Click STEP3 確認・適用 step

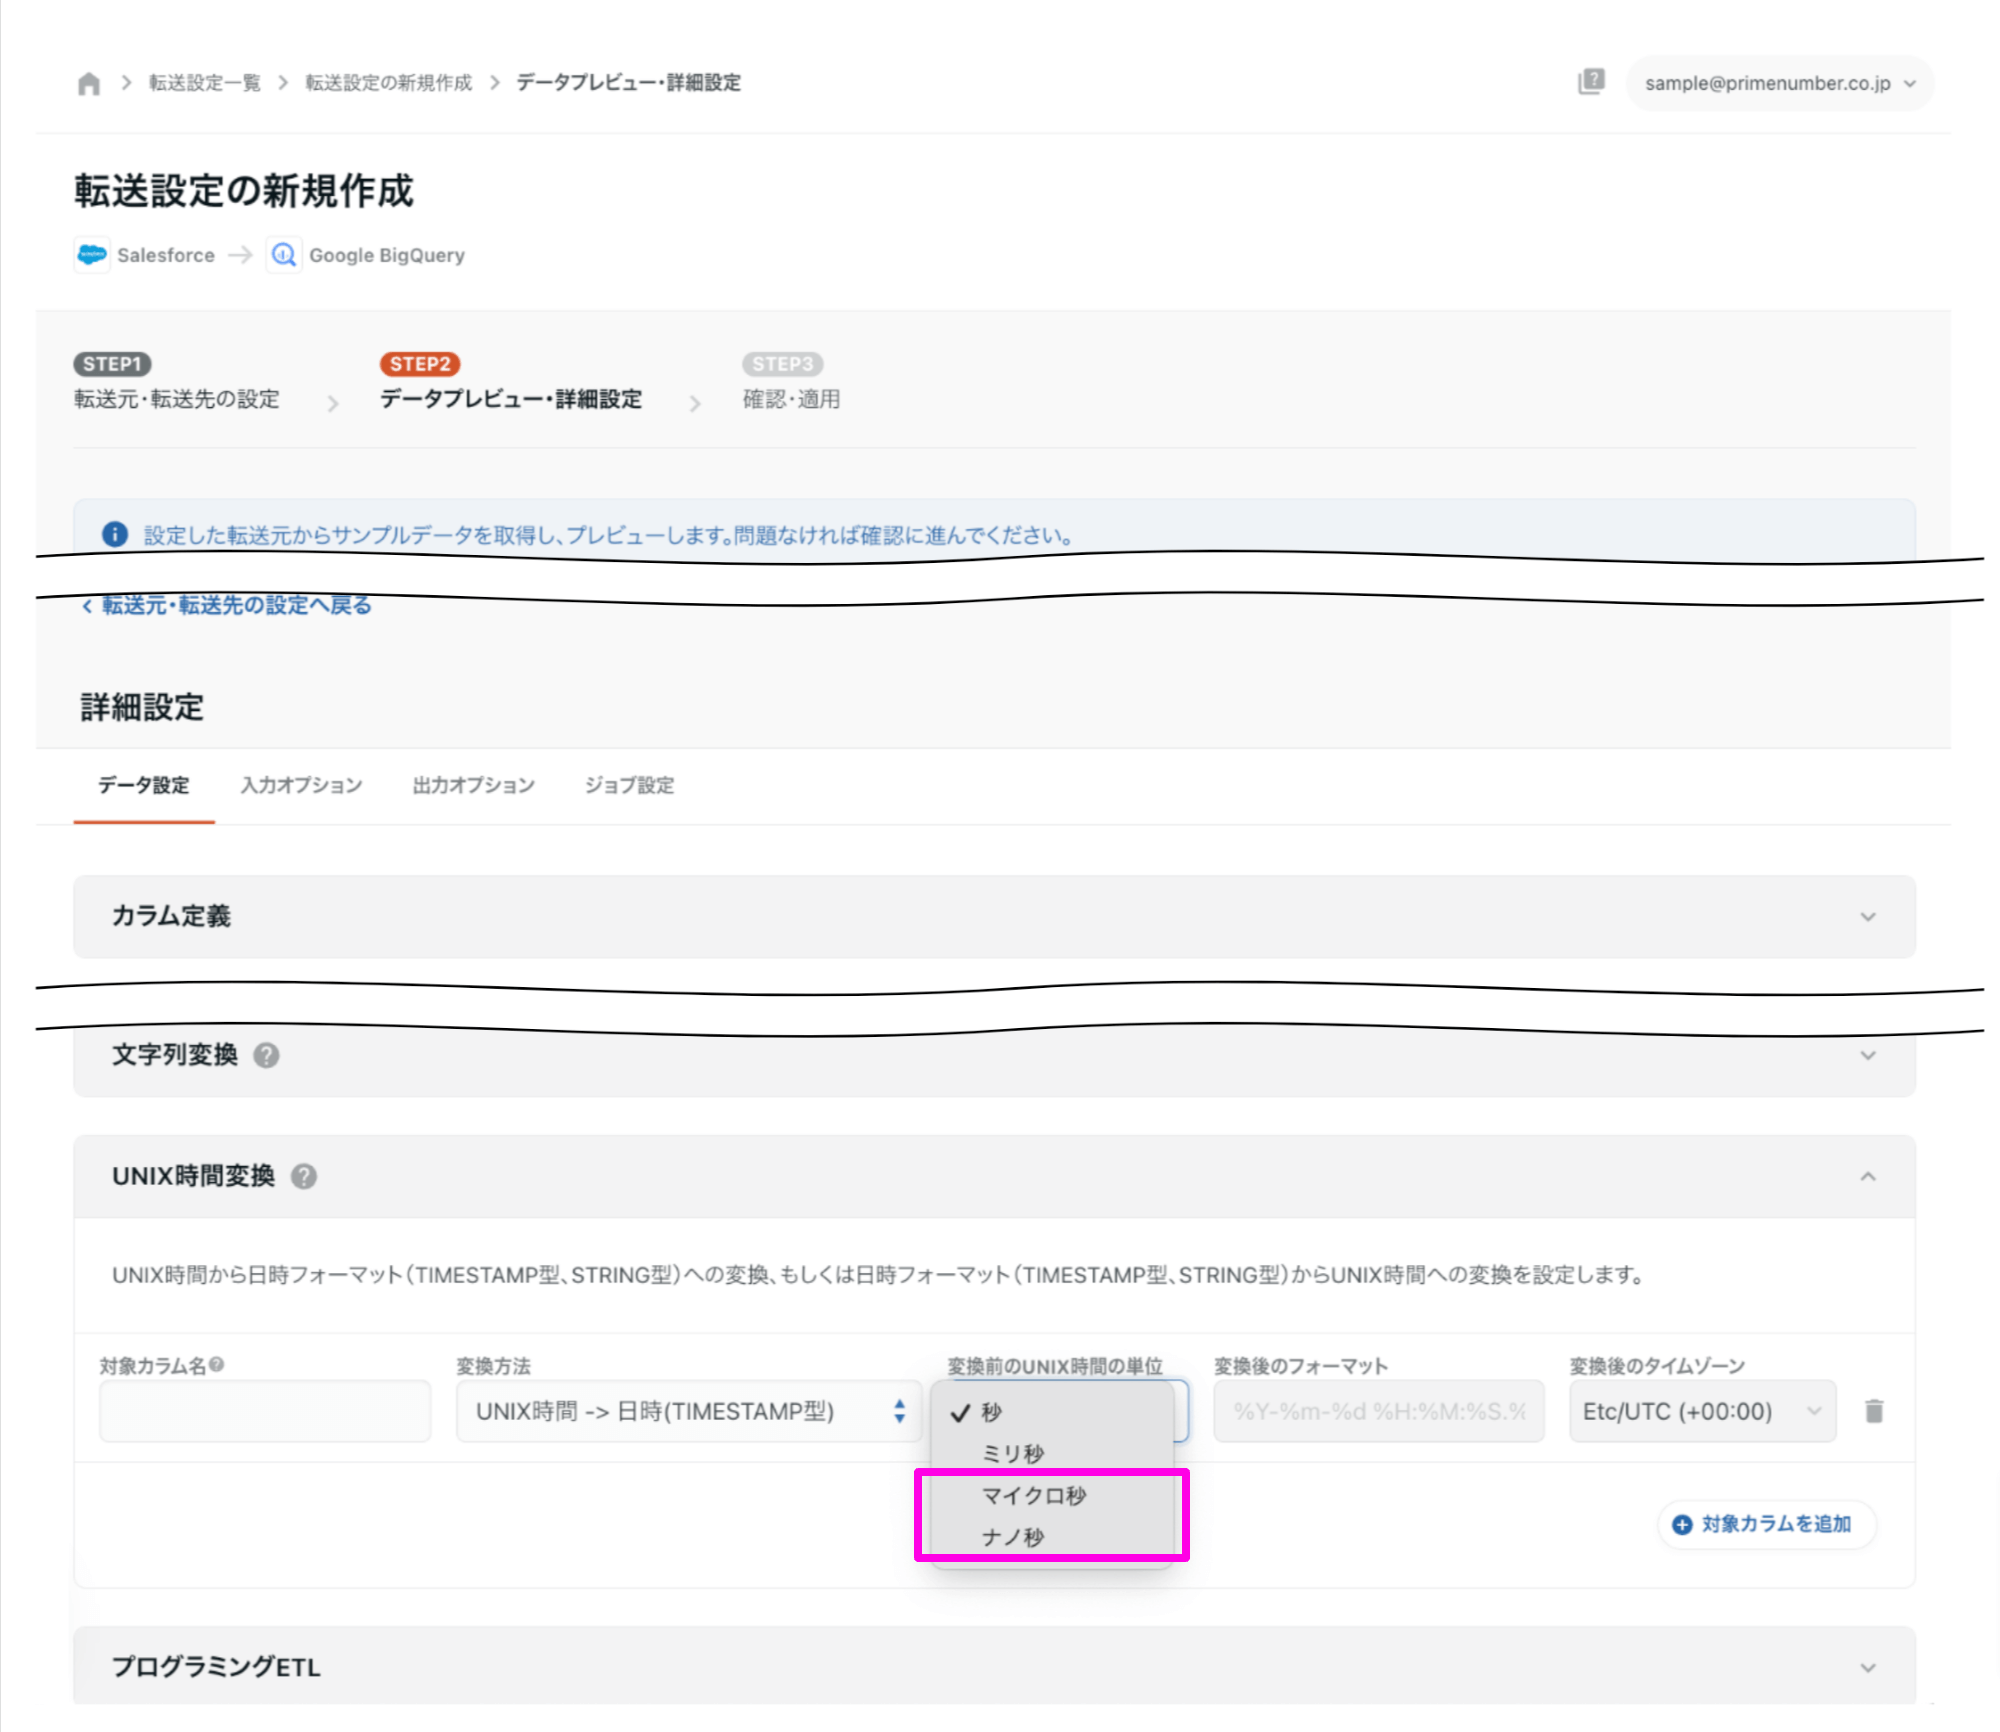tap(791, 382)
